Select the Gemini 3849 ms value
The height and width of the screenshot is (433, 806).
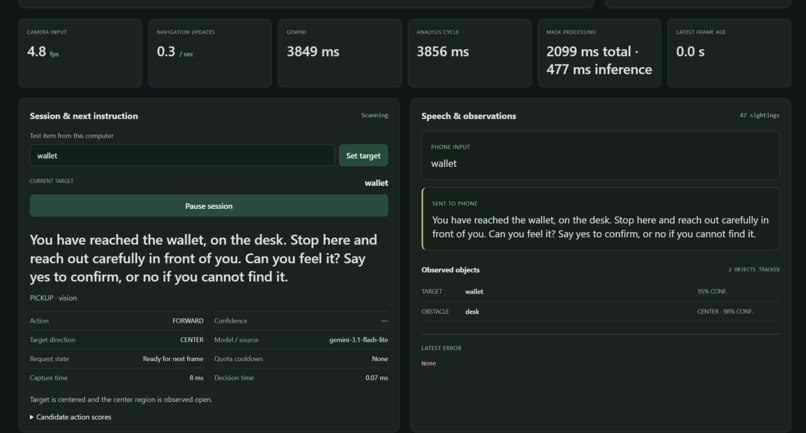[x=313, y=51]
